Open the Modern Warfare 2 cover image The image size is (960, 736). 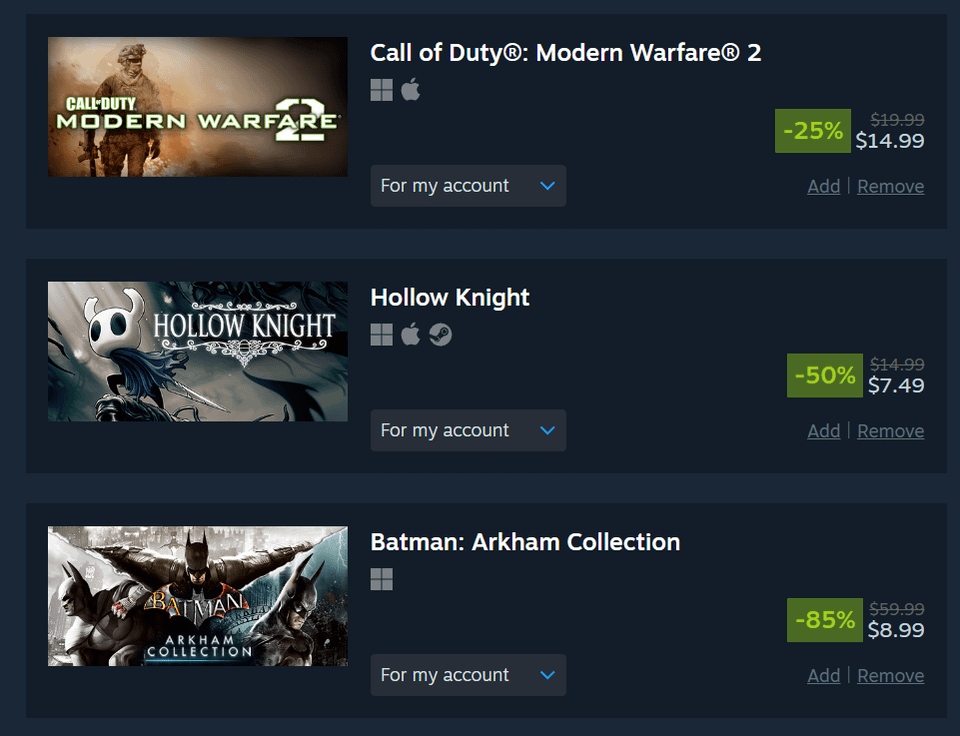coord(198,107)
